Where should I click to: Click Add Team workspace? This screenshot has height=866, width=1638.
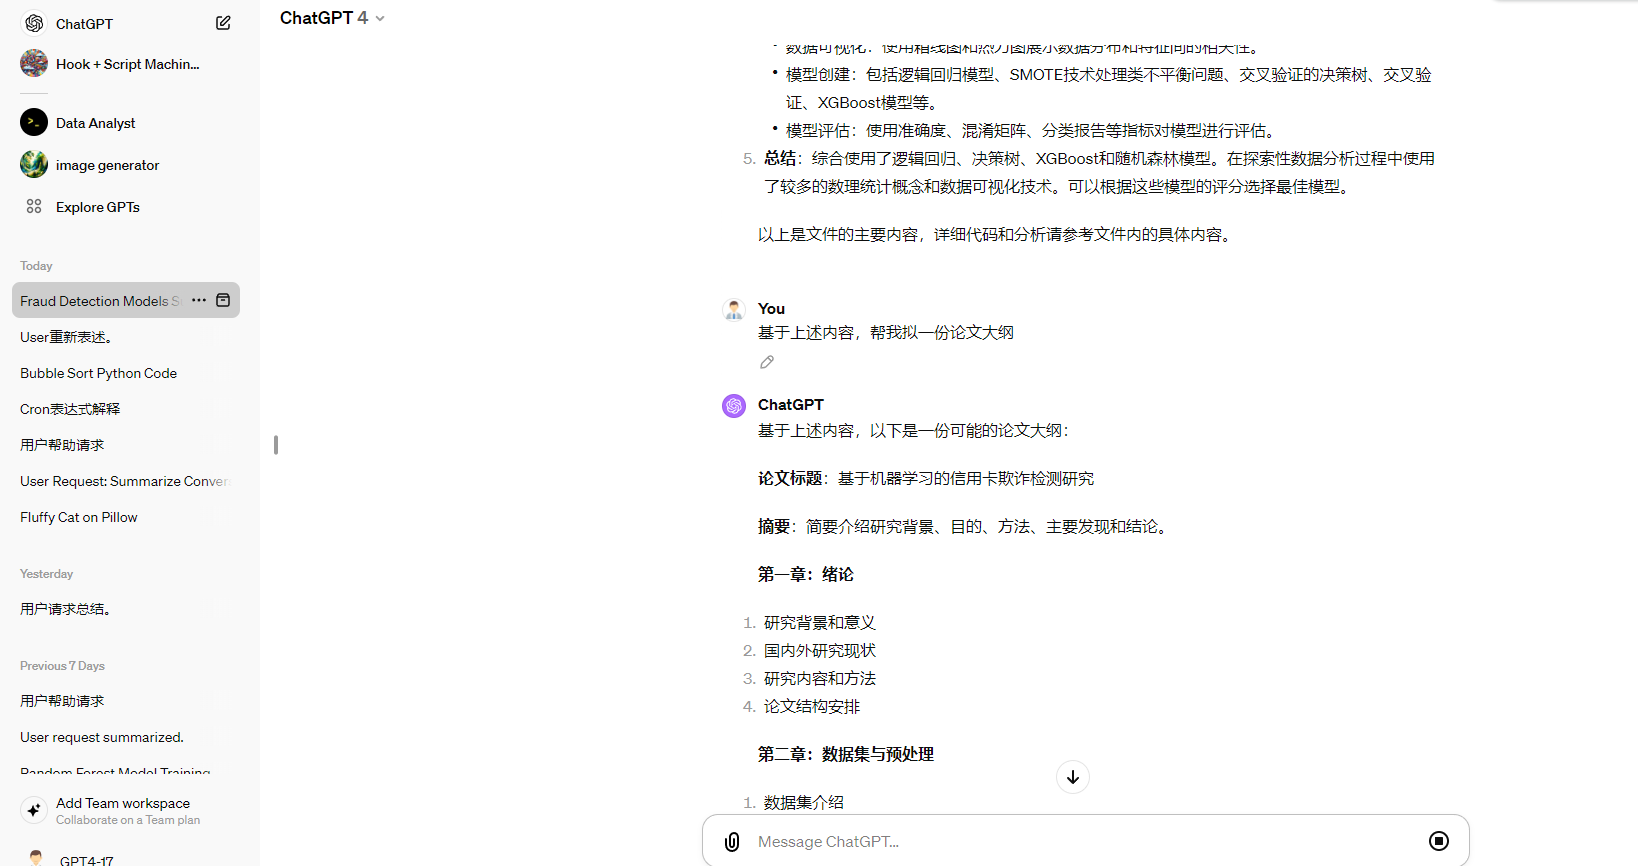(x=127, y=810)
